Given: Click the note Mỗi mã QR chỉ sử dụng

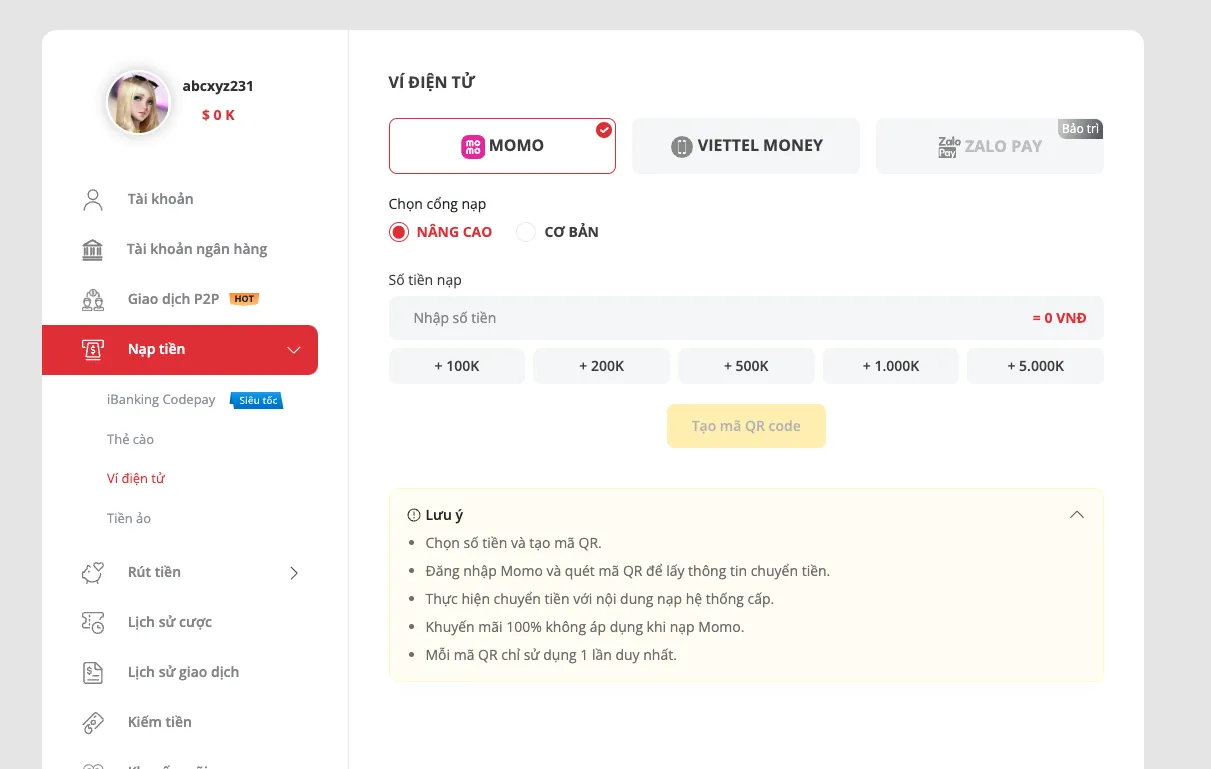Looking at the screenshot, I should (551, 655).
